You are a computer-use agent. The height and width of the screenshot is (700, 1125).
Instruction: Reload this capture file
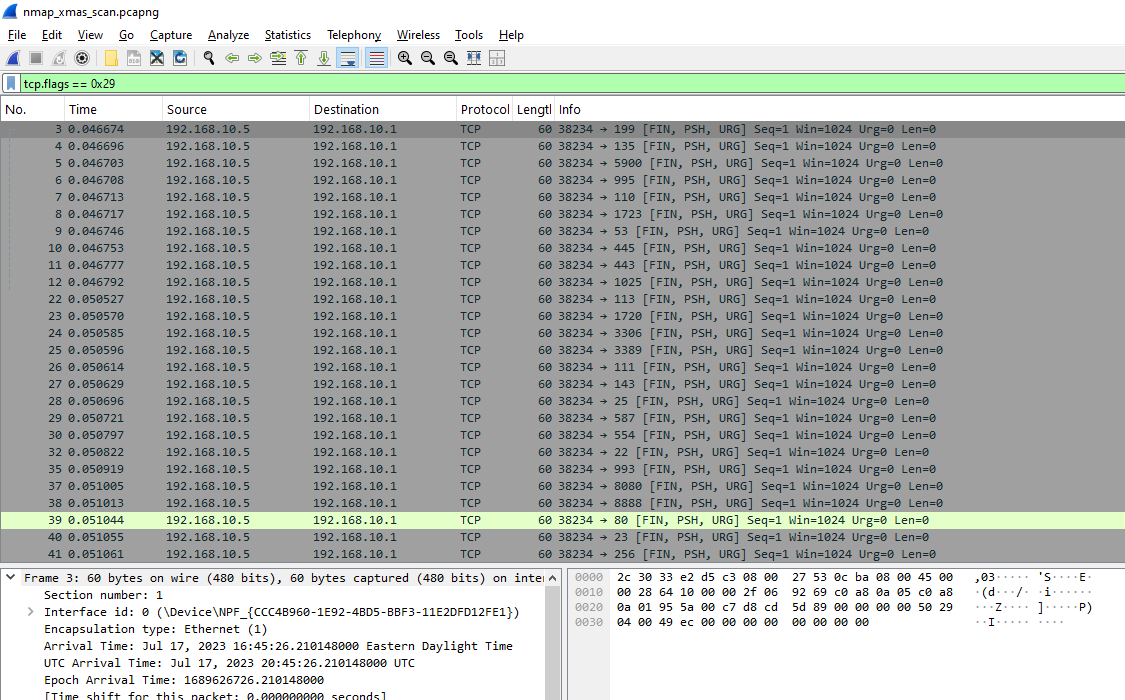(181, 57)
